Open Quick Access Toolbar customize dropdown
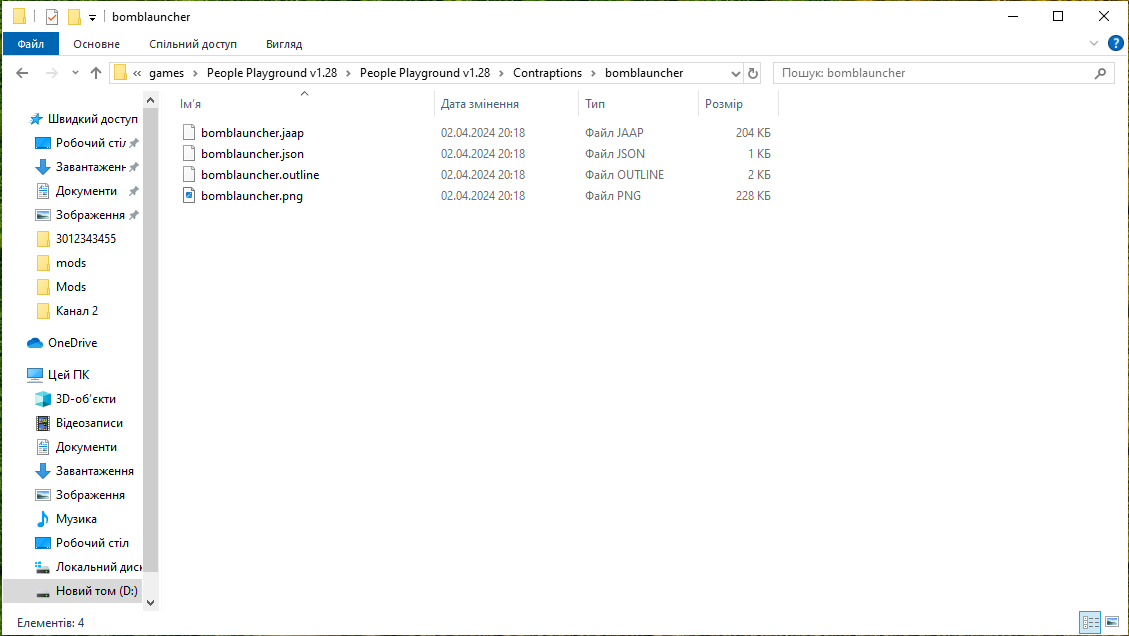Screen dimensions: 1129x636 (x=92, y=17)
